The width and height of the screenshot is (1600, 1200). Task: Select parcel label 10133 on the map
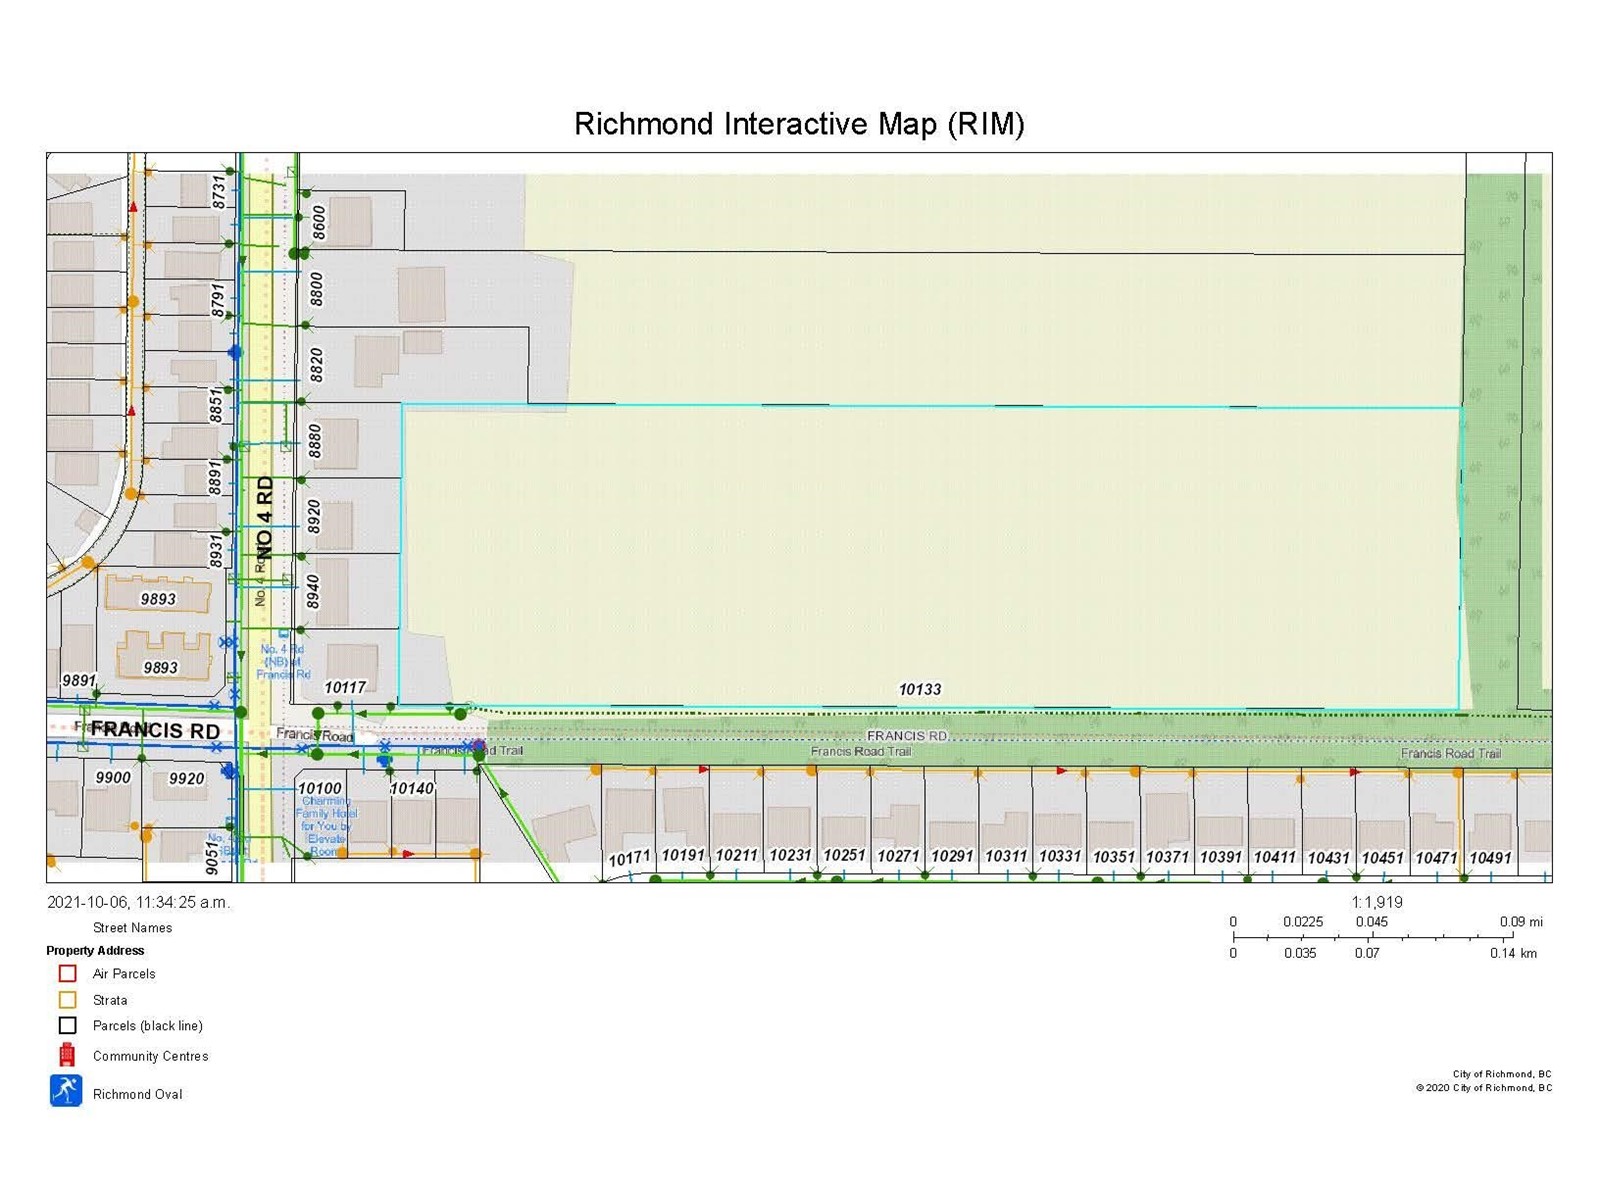click(919, 689)
